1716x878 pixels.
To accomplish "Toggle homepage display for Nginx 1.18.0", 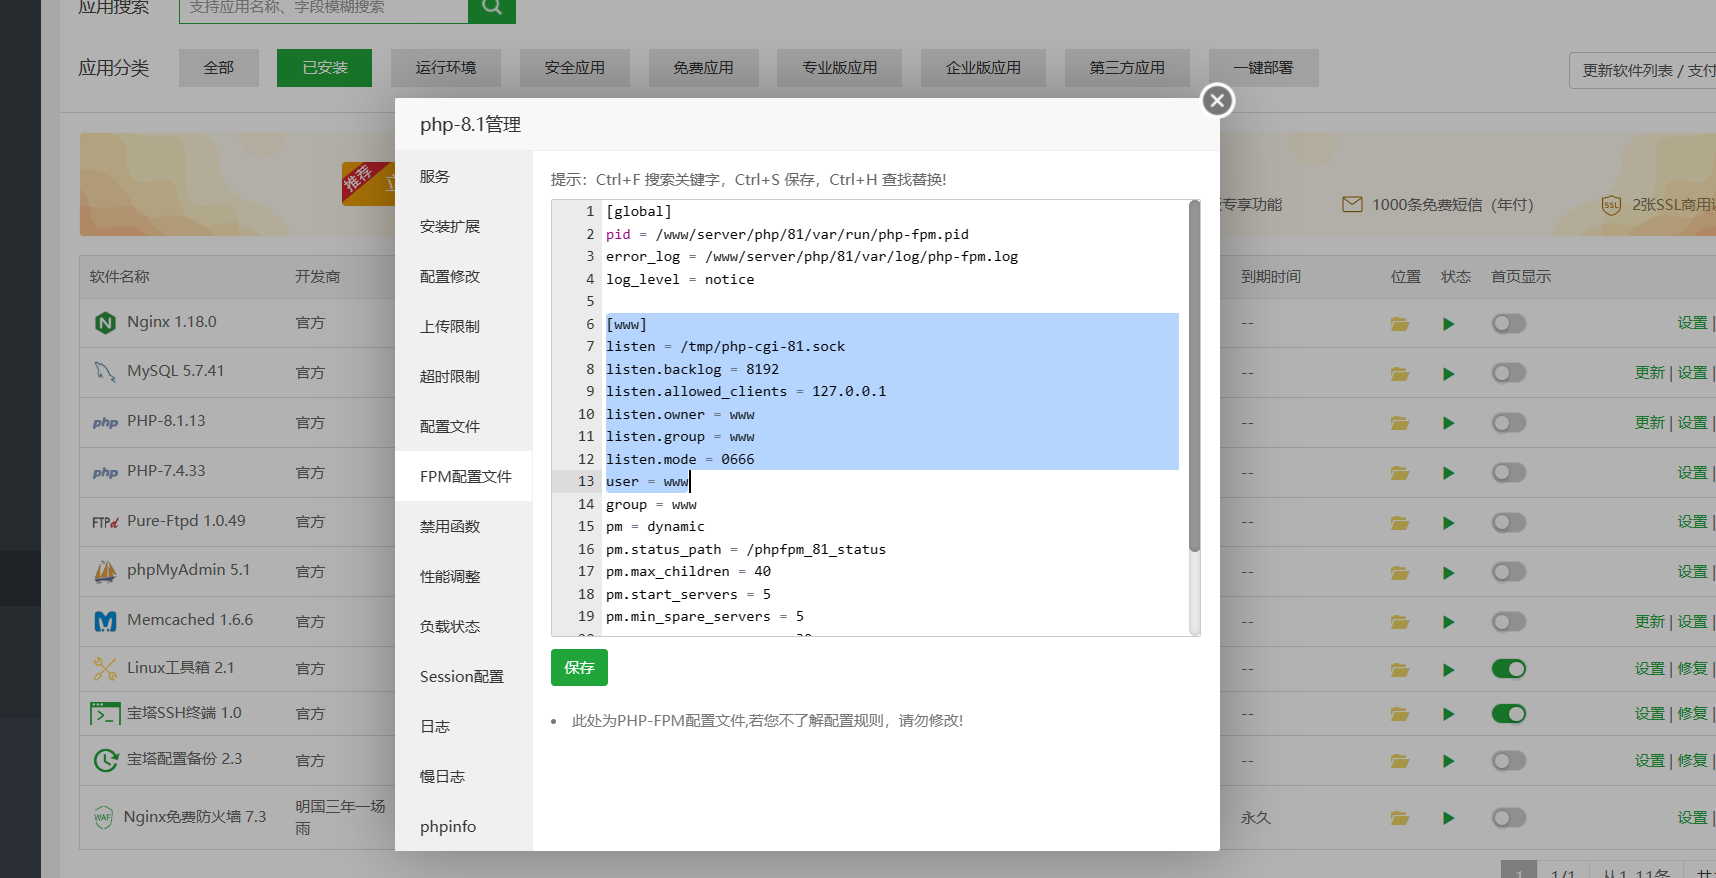I will pos(1509,323).
